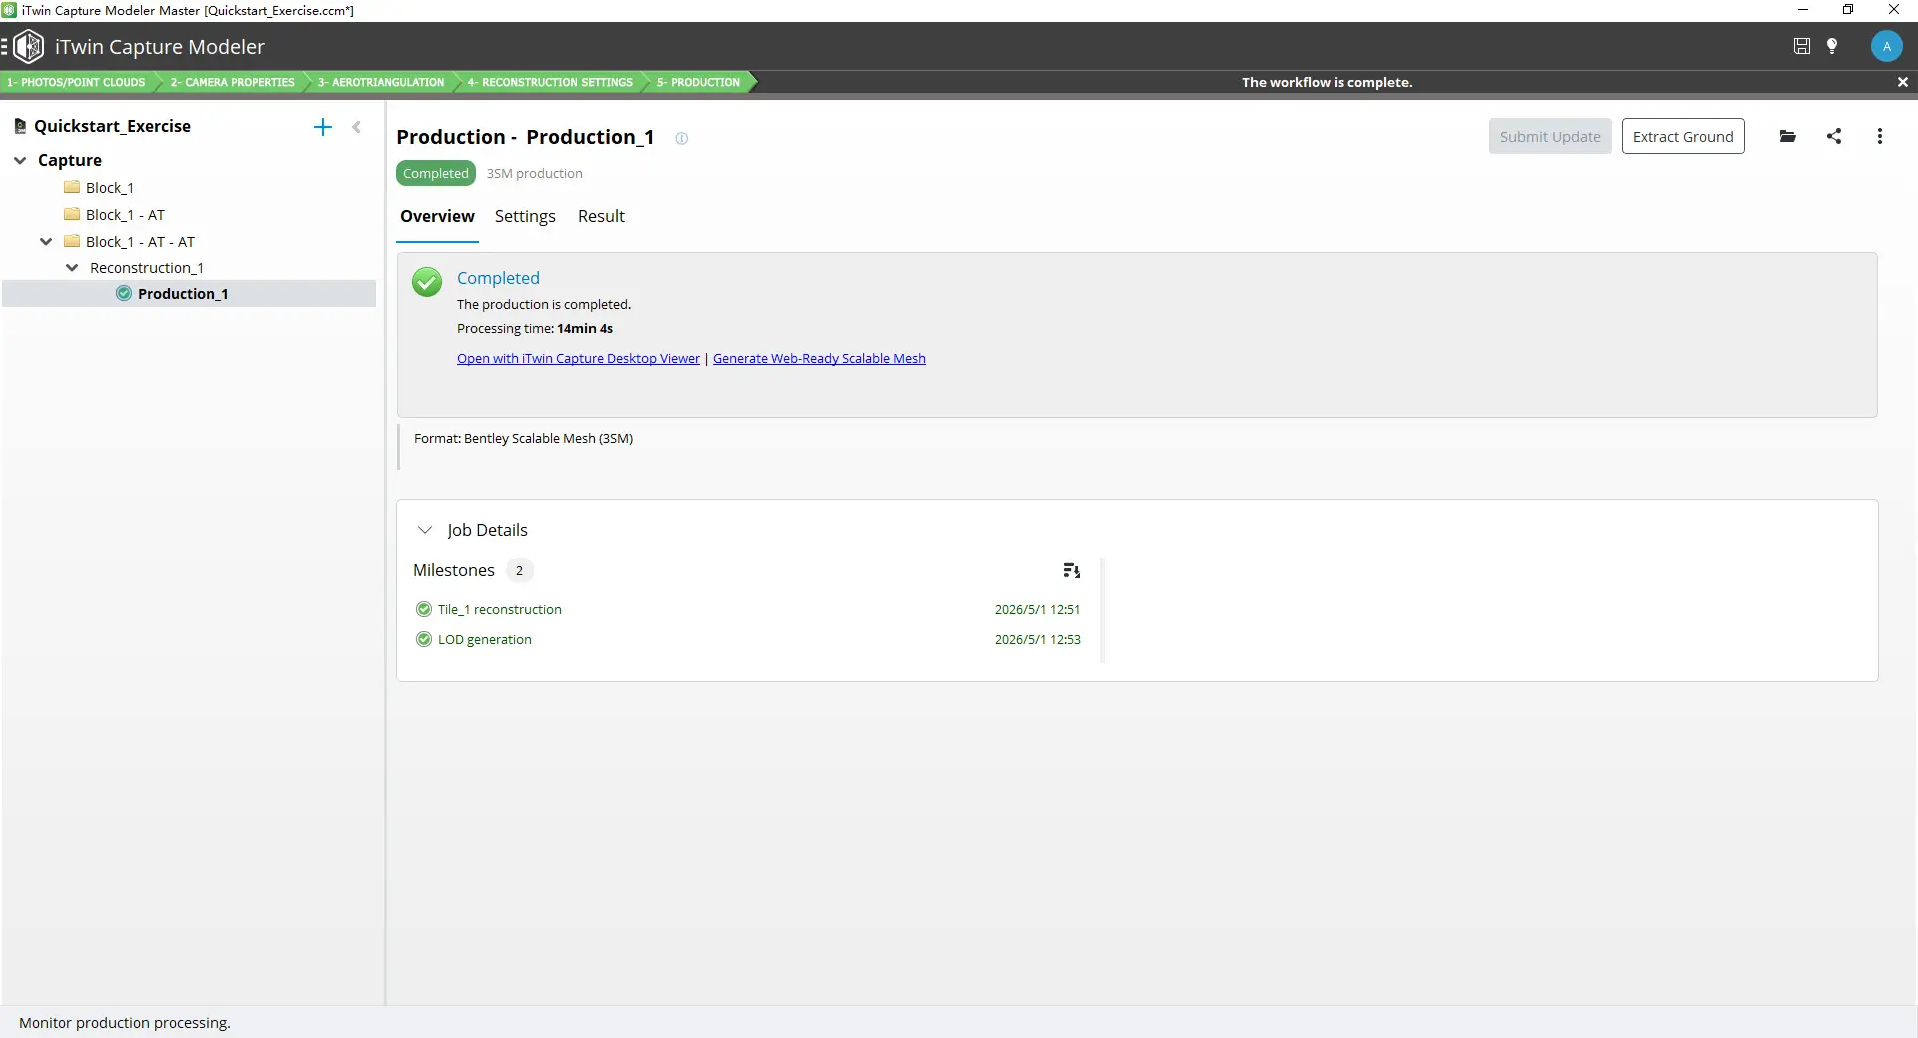Click the timestamp 2026/5/1 12:53

click(x=1037, y=639)
